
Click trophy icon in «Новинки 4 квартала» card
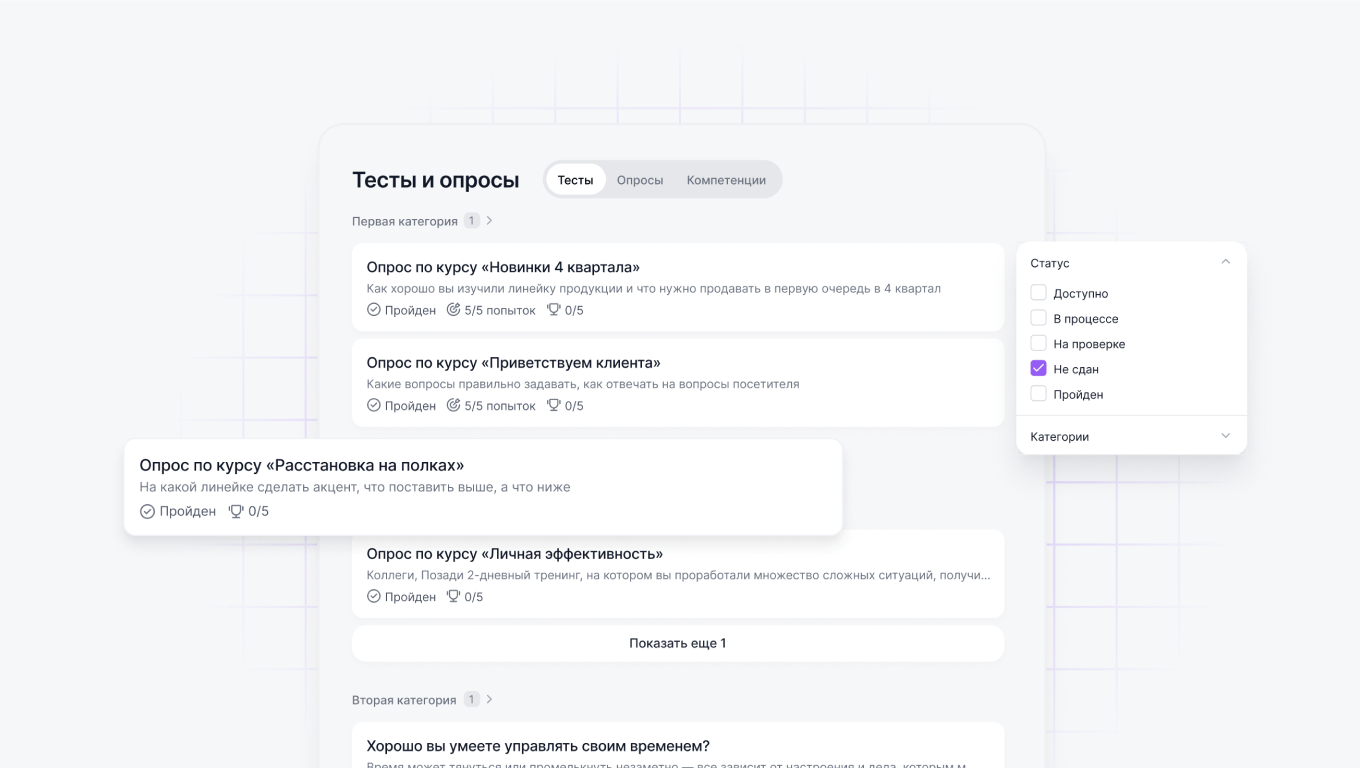tap(553, 310)
